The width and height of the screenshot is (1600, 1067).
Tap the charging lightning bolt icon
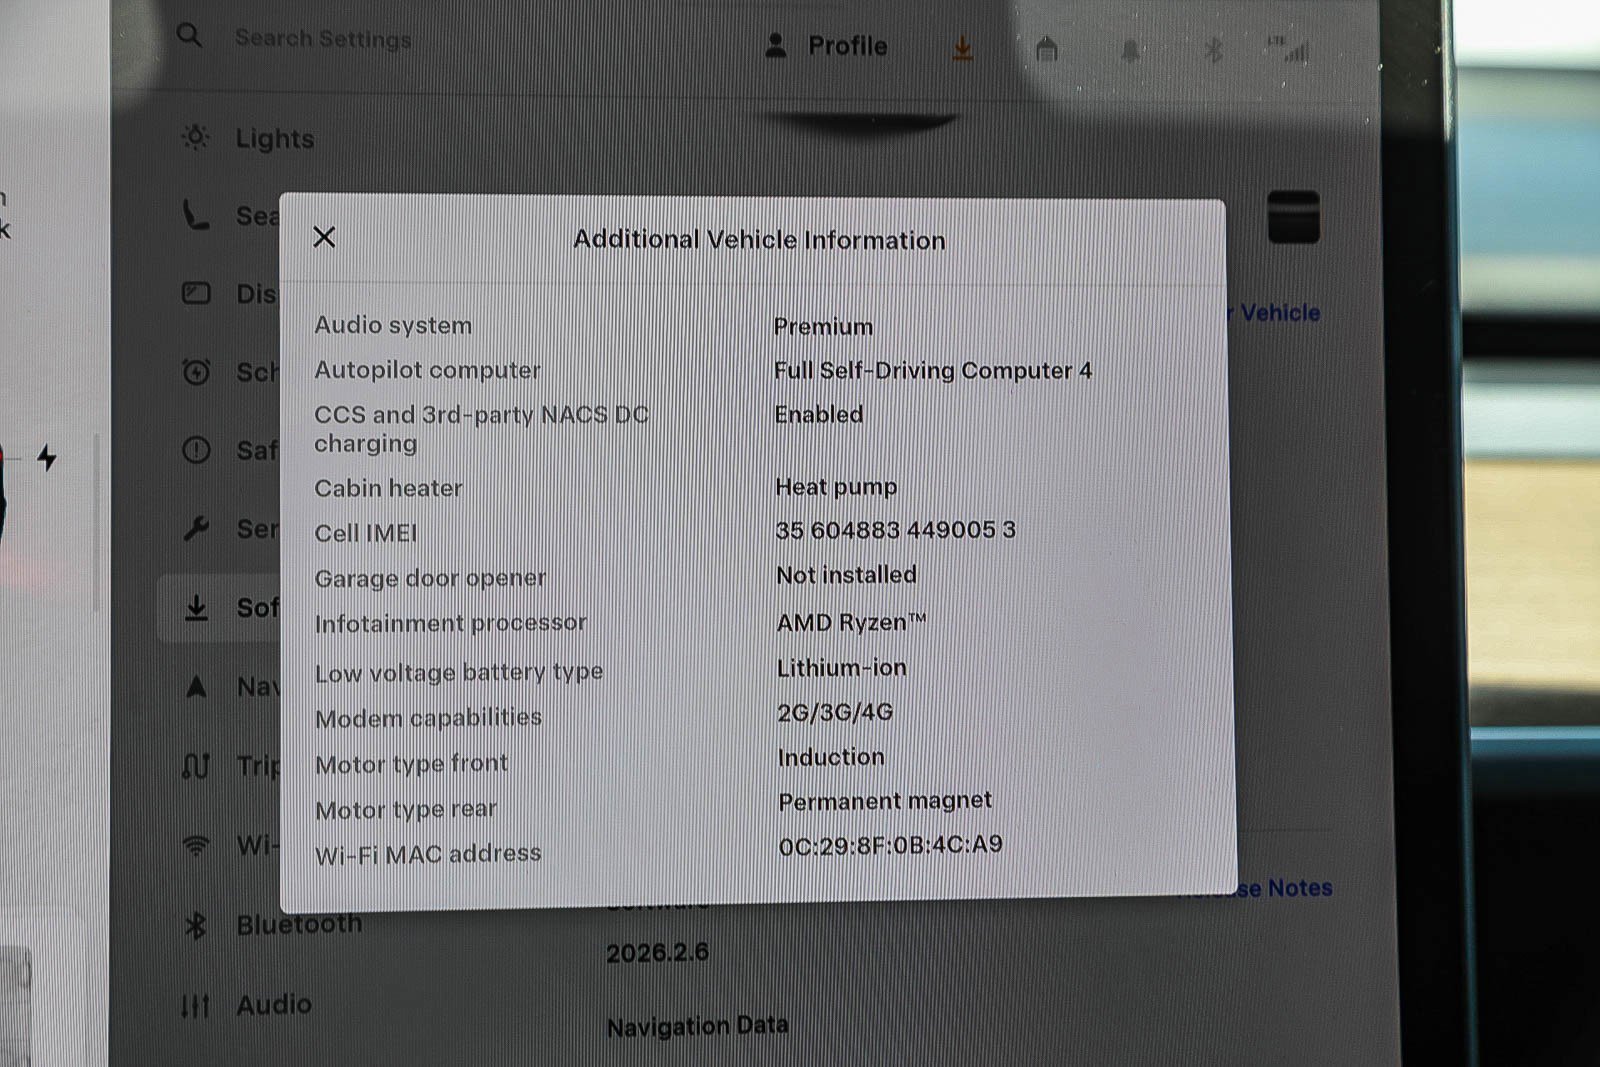47,458
